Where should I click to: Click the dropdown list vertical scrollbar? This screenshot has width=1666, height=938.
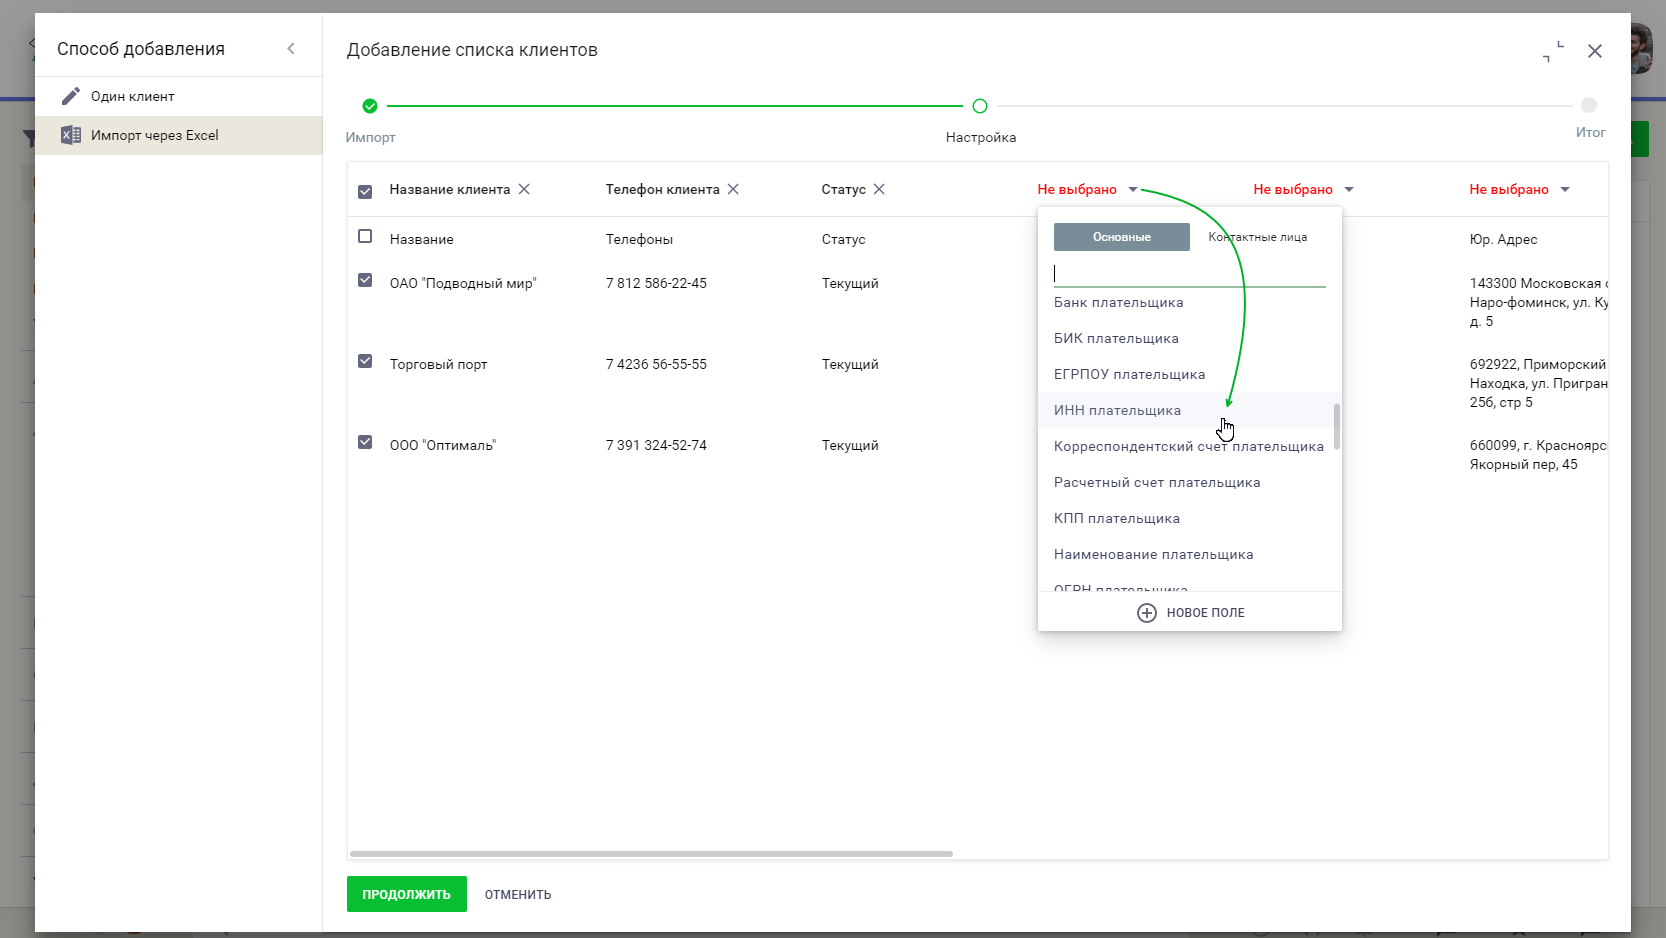1337,427
